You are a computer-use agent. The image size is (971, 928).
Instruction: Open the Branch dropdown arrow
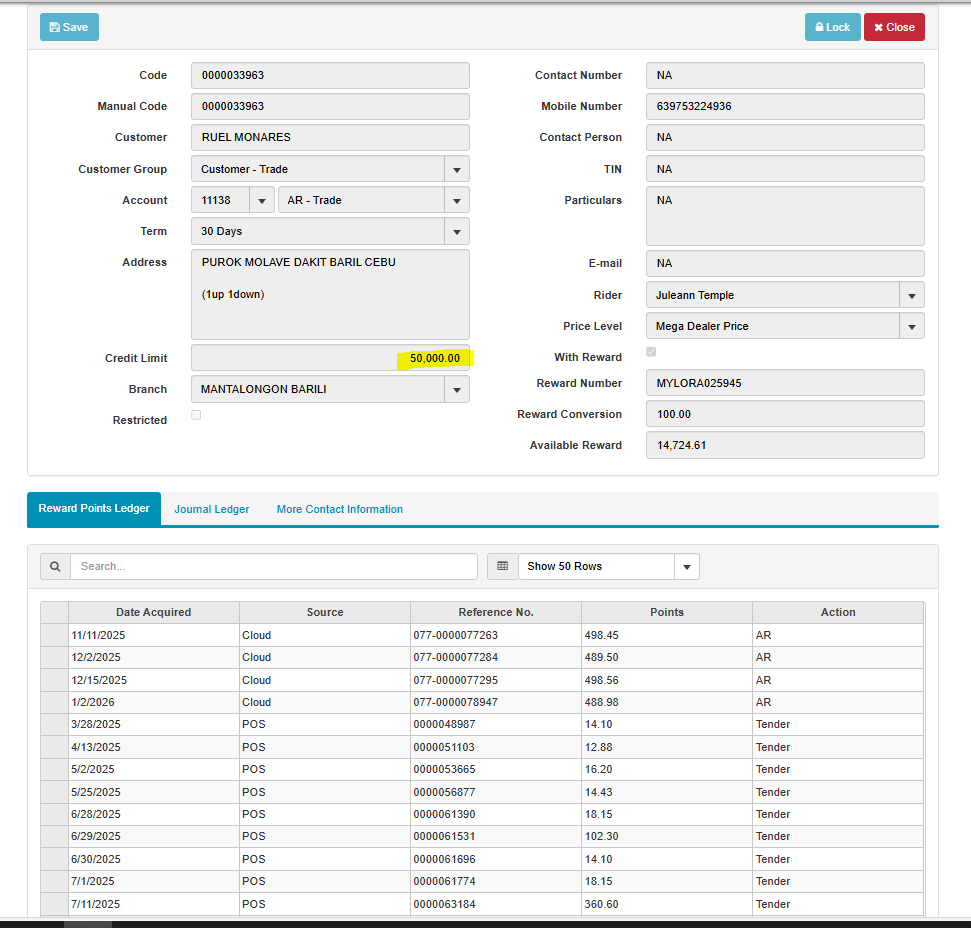point(457,389)
